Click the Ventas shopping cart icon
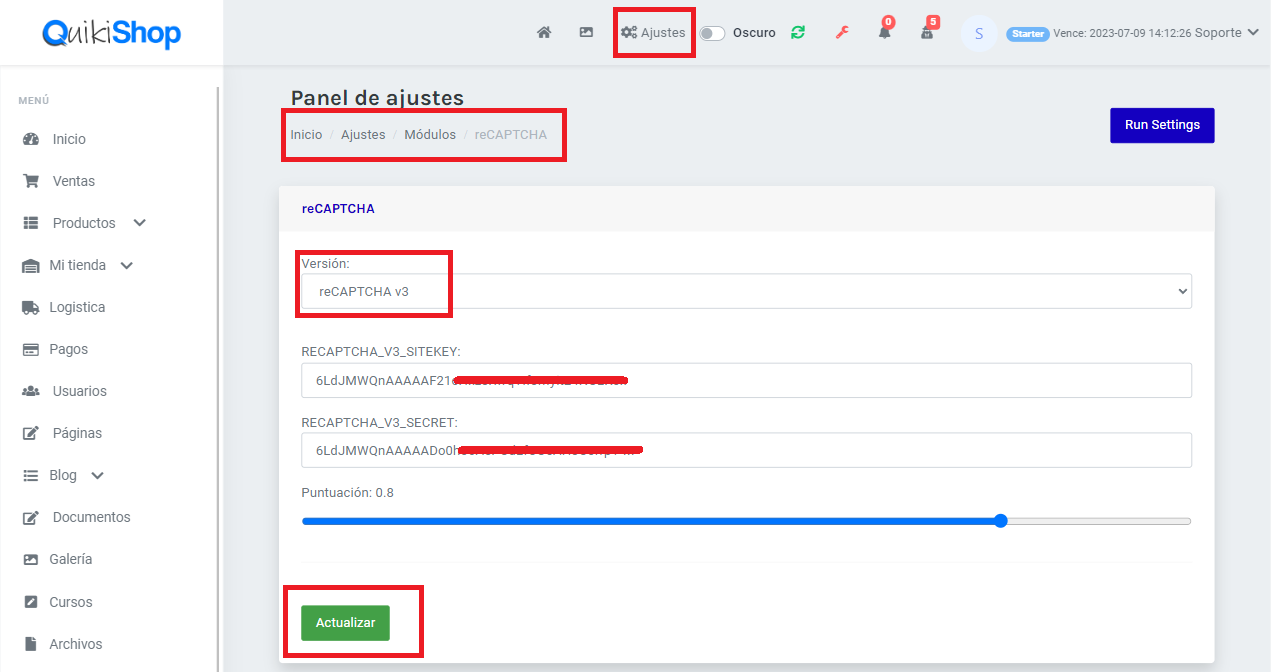This screenshot has height=672, width=1271. pyautogui.click(x=31, y=181)
